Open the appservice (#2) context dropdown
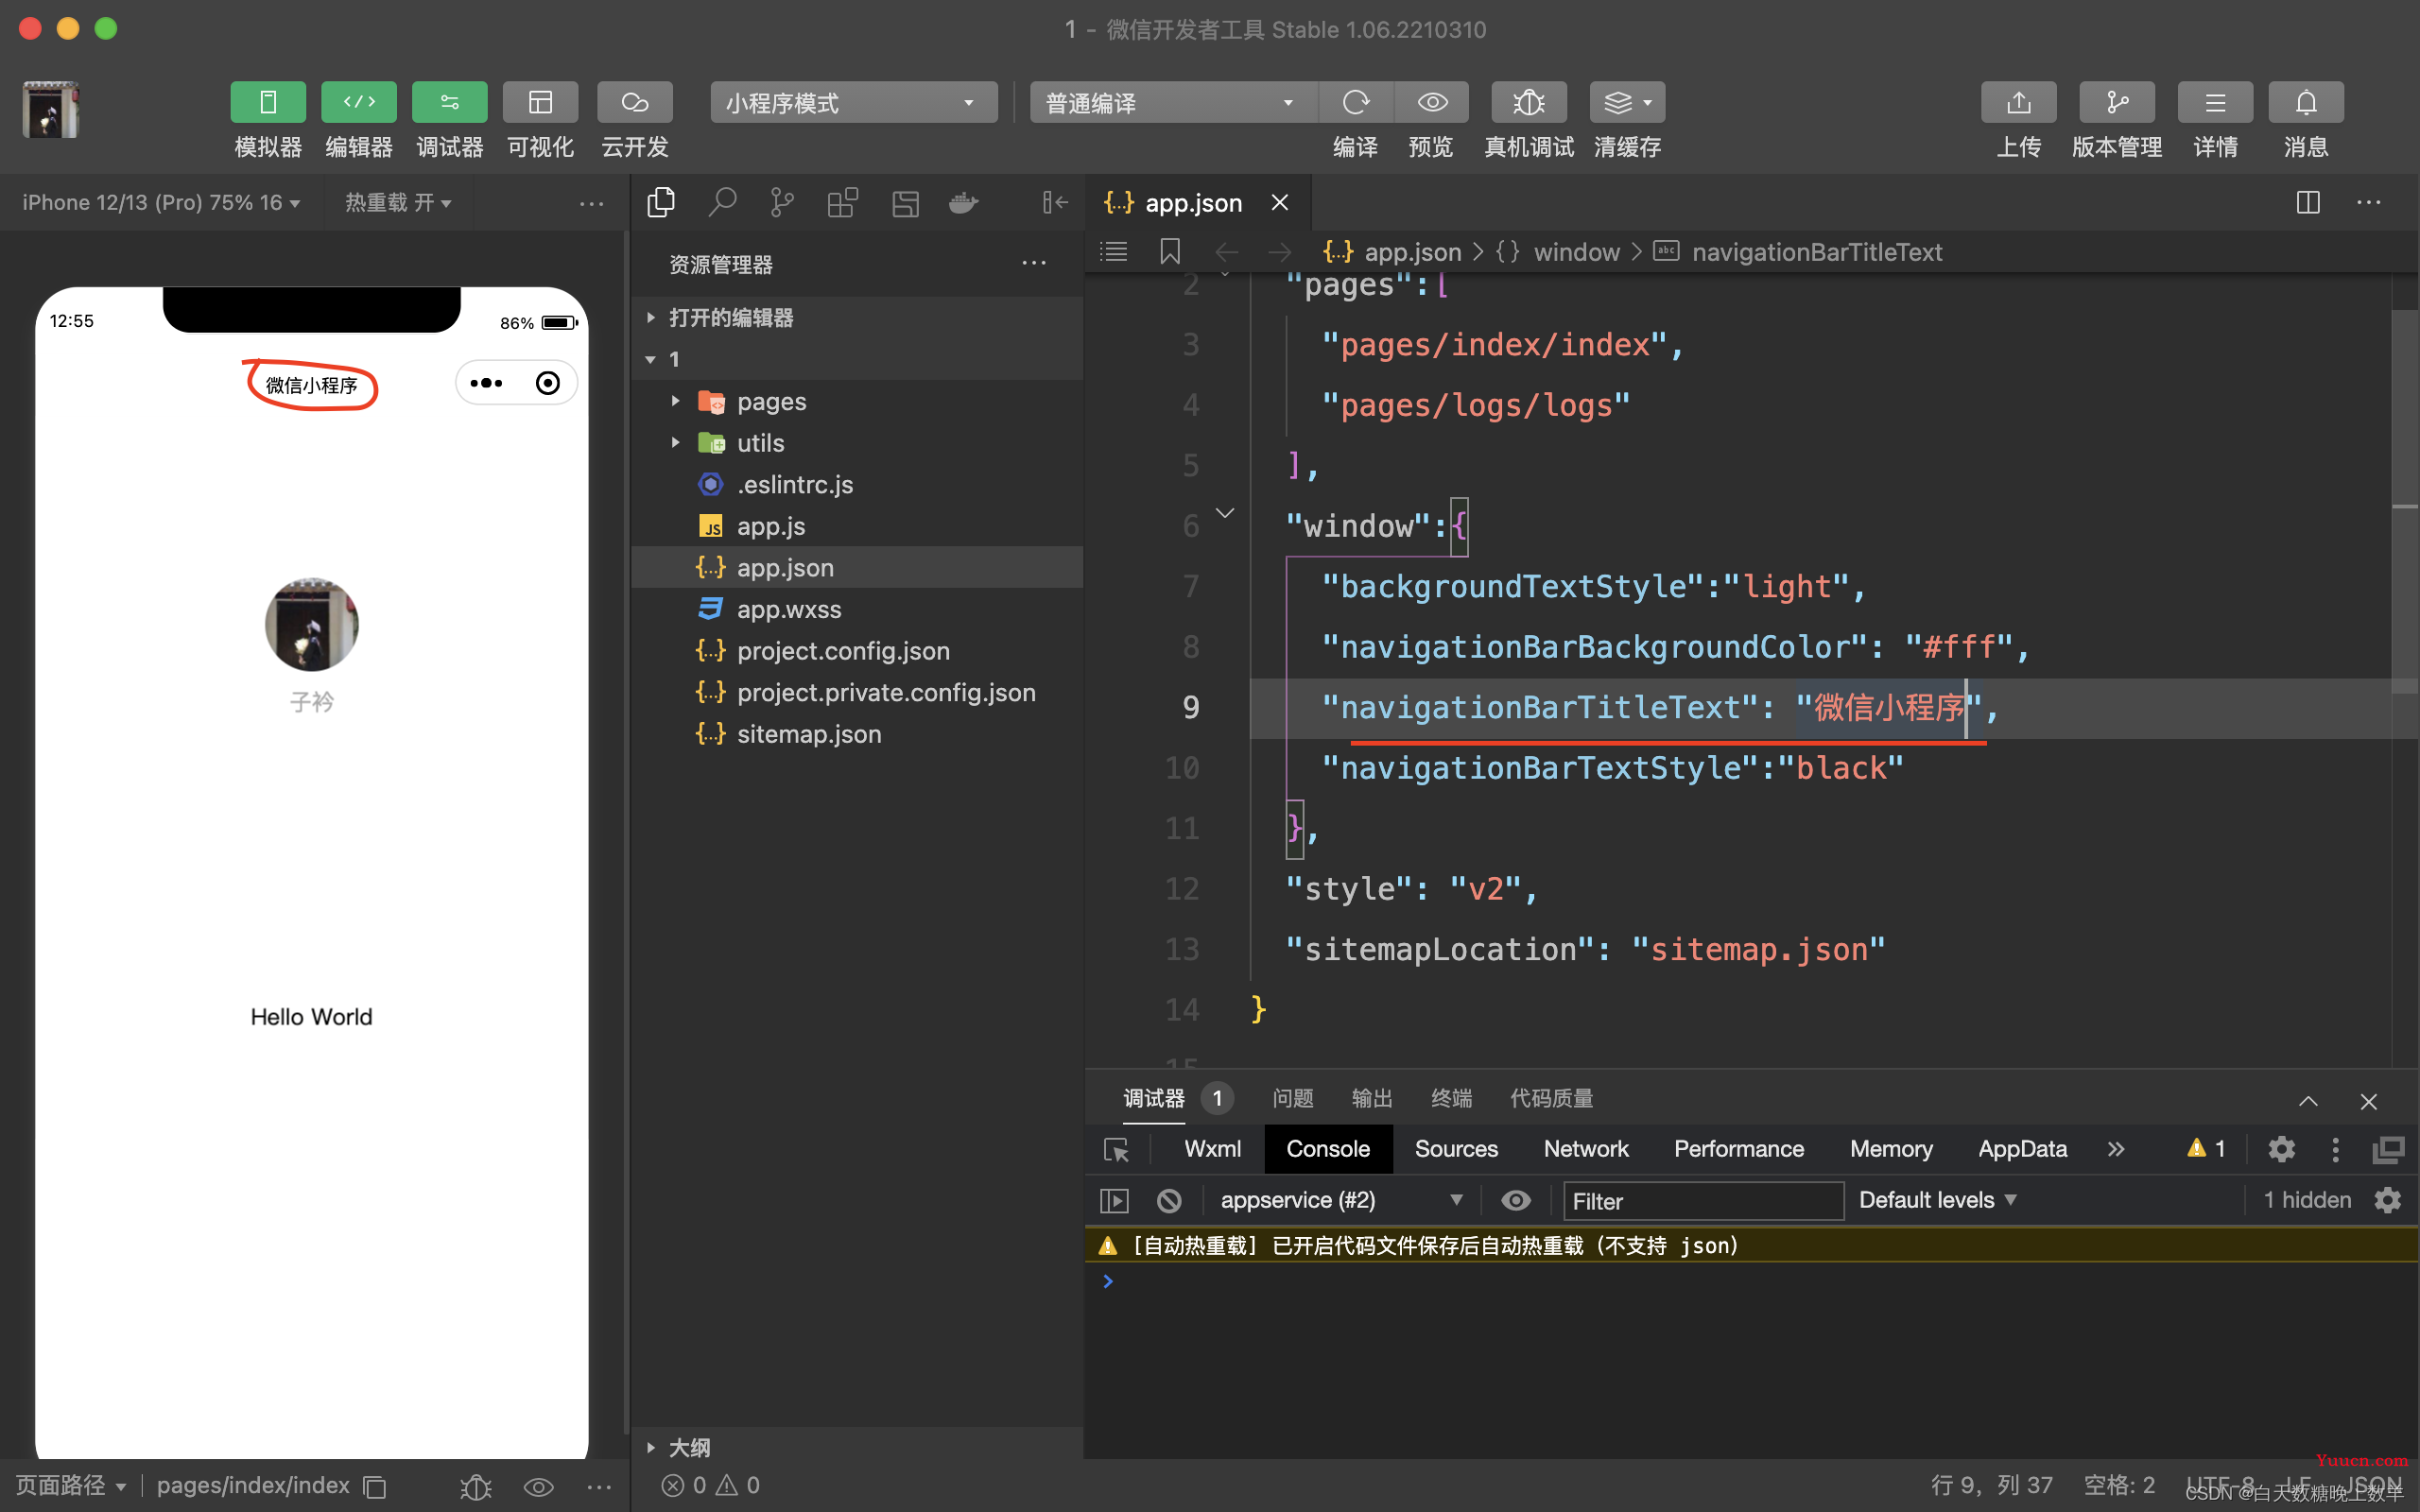The height and width of the screenshot is (1512, 2420). pyautogui.click(x=1340, y=1200)
